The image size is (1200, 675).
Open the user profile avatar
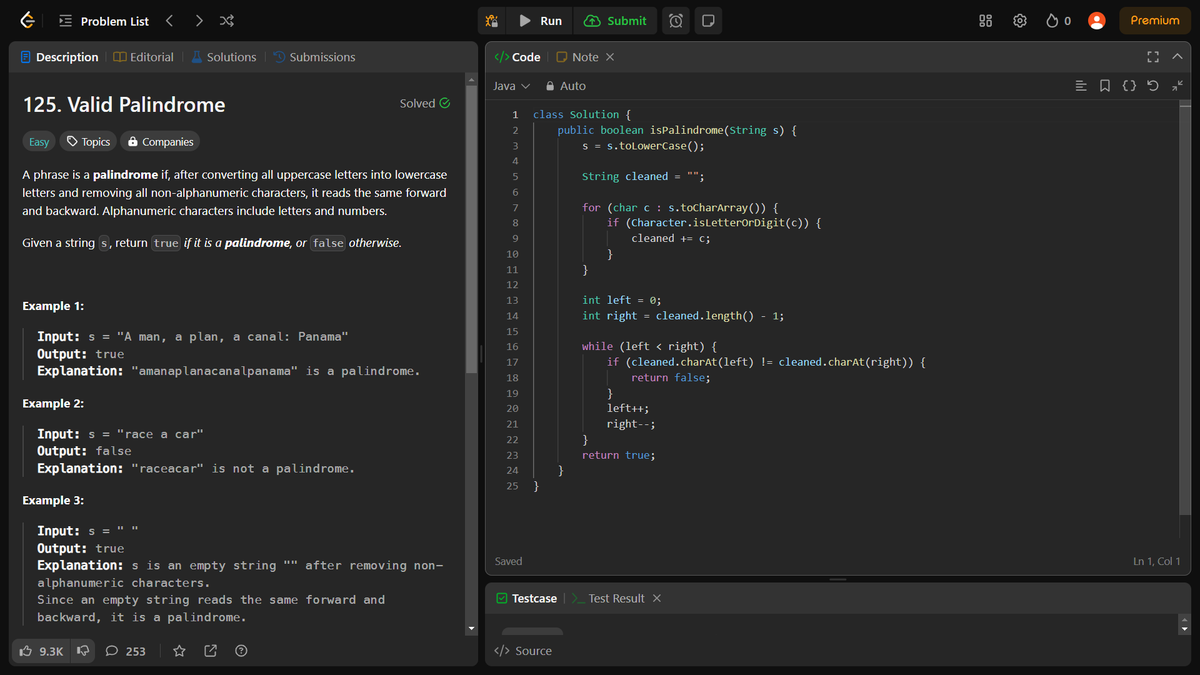pyautogui.click(x=1097, y=21)
